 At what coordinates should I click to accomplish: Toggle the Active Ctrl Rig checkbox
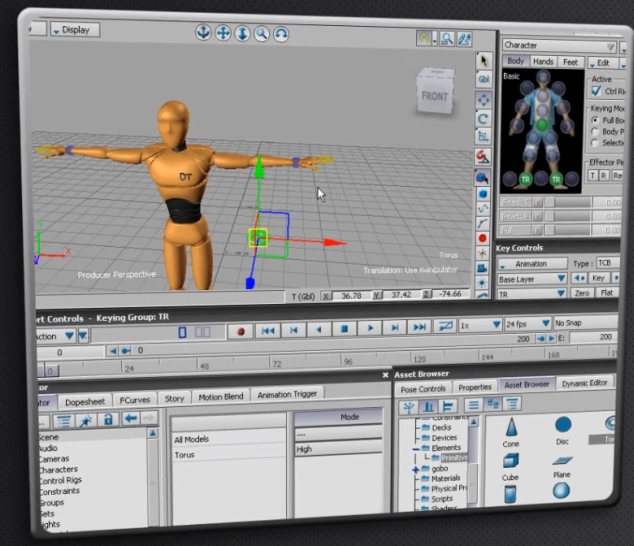[x=596, y=91]
